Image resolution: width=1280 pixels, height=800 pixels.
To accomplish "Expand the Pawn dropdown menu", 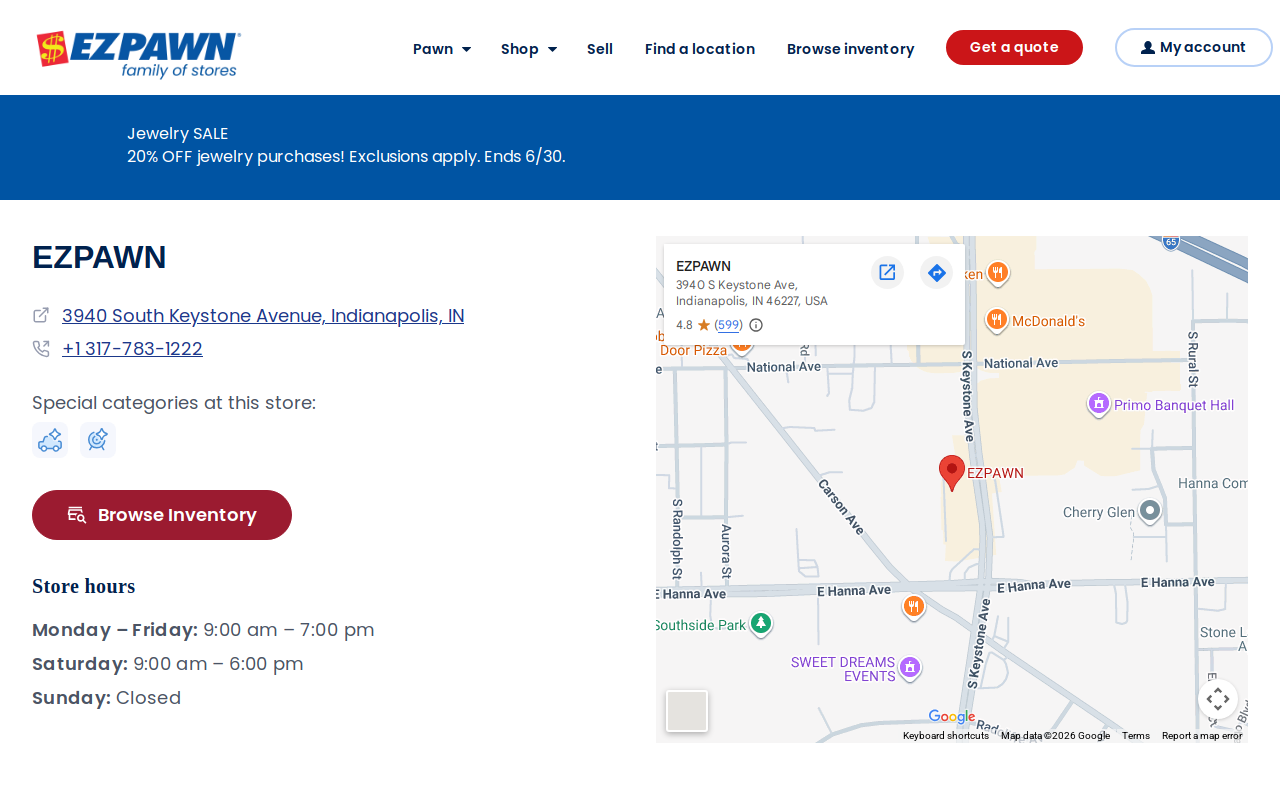I will pos(442,49).
